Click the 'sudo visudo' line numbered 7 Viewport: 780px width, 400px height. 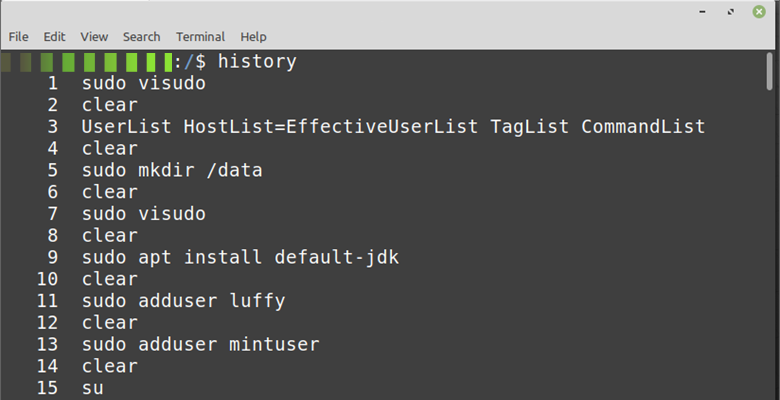pyautogui.click(x=143, y=214)
